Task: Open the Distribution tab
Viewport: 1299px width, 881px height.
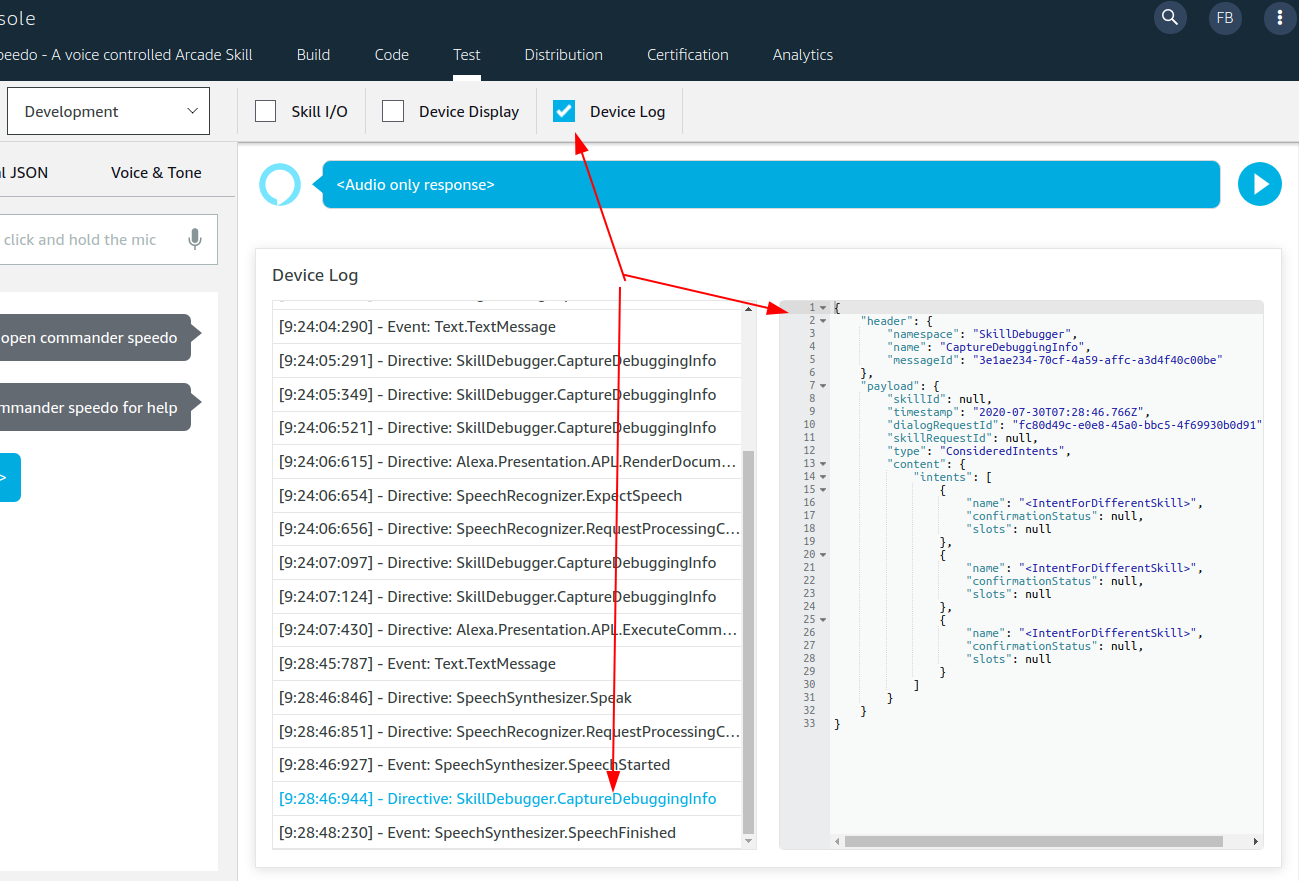Action: pyautogui.click(x=563, y=55)
